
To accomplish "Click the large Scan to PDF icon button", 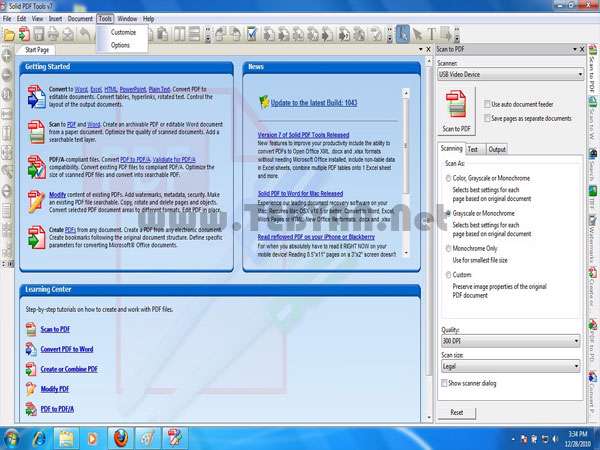I will coord(456,111).
